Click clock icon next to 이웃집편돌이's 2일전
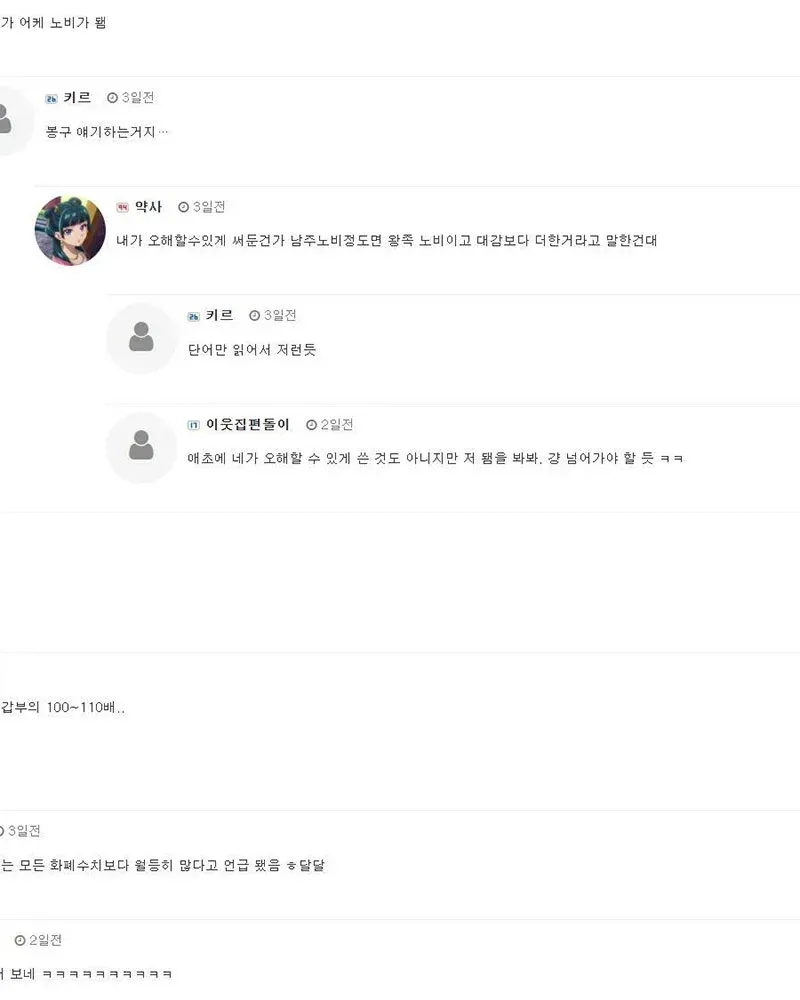 (x=311, y=425)
